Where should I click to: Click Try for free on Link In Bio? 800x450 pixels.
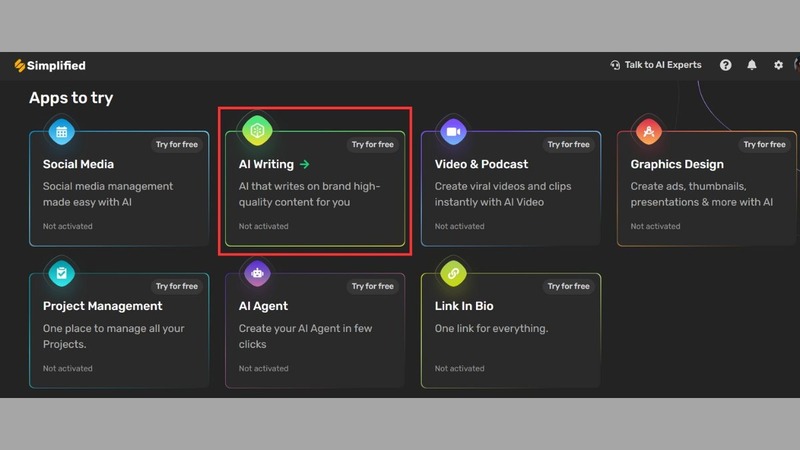(x=568, y=286)
